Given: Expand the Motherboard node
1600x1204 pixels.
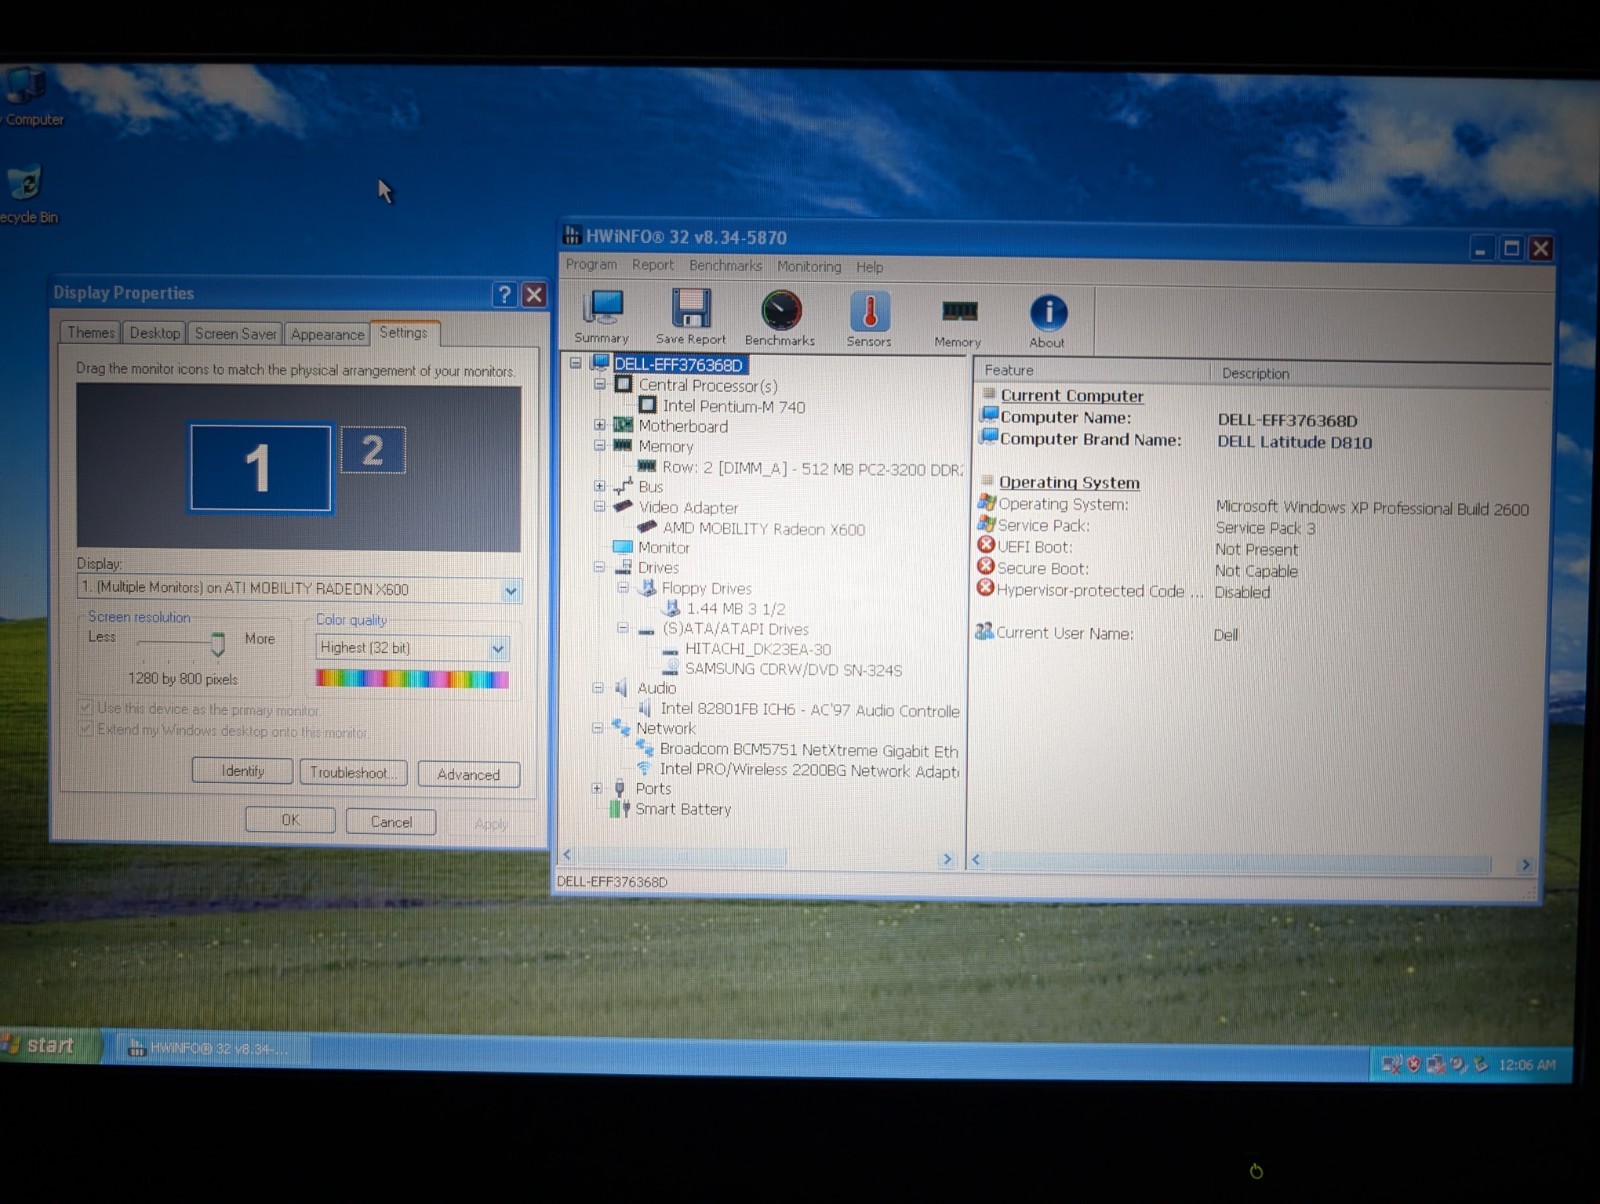Looking at the screenshot, I should [x=600, y=425].
